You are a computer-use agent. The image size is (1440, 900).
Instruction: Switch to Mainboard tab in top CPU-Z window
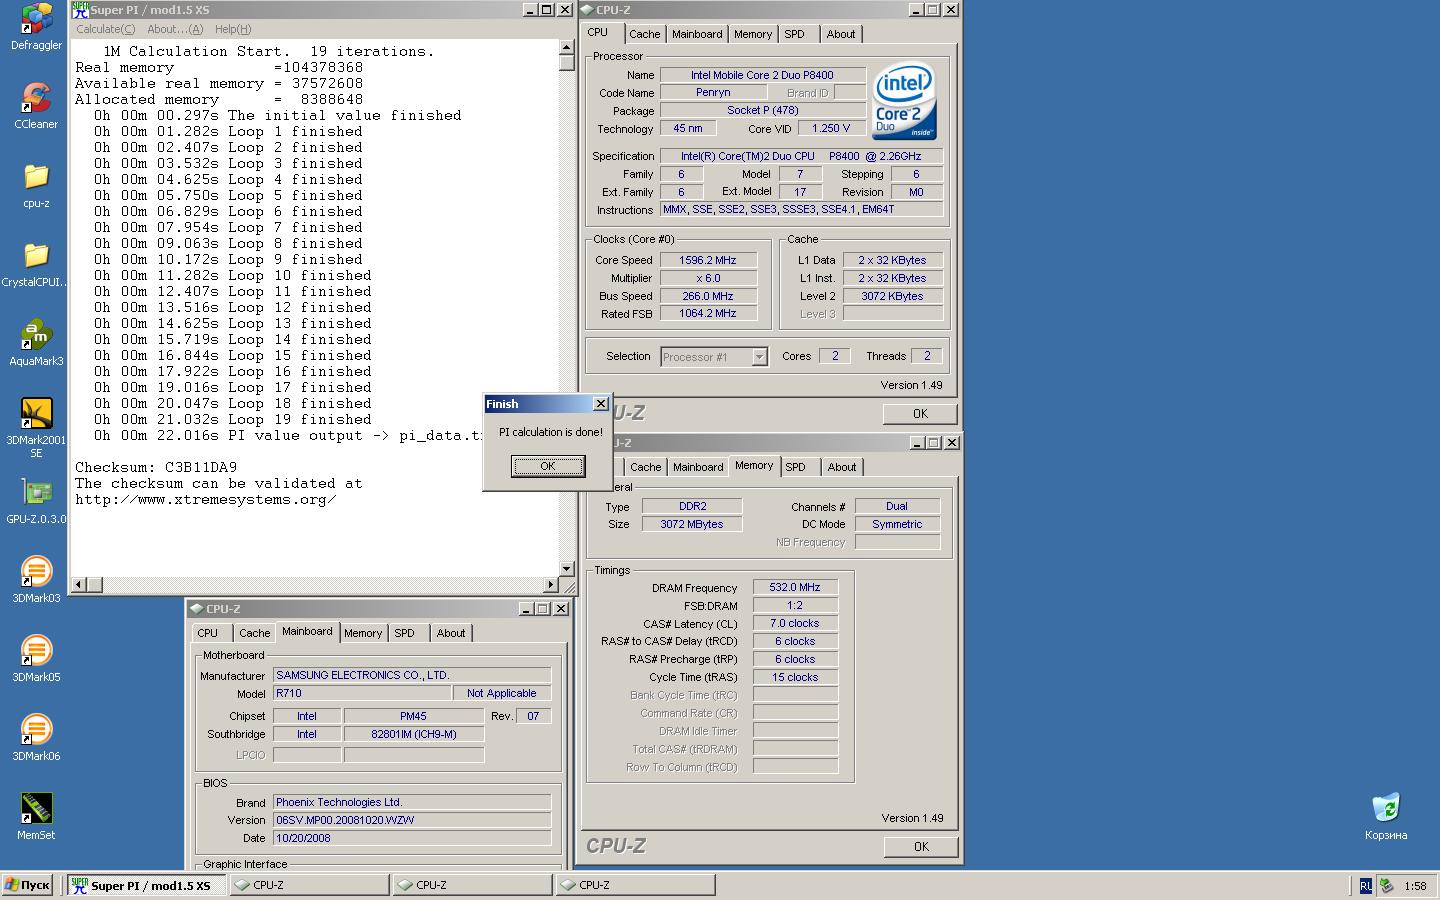point(697,34)
